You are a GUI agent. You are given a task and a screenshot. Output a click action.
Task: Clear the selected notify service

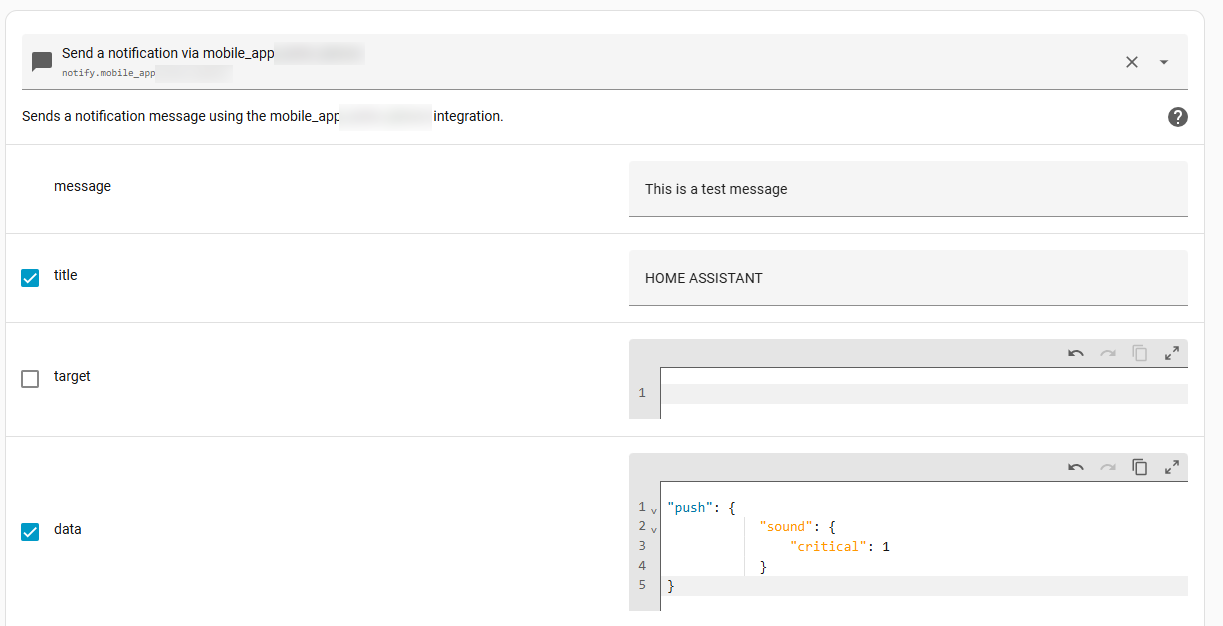(x=1132, y=62)
